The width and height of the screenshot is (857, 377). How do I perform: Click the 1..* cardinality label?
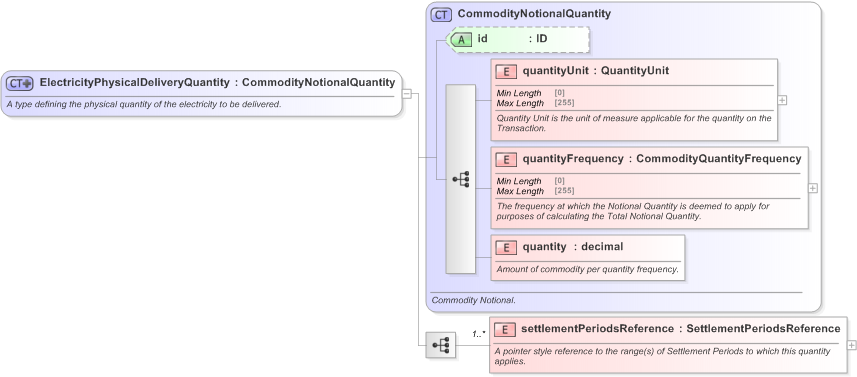479,333
